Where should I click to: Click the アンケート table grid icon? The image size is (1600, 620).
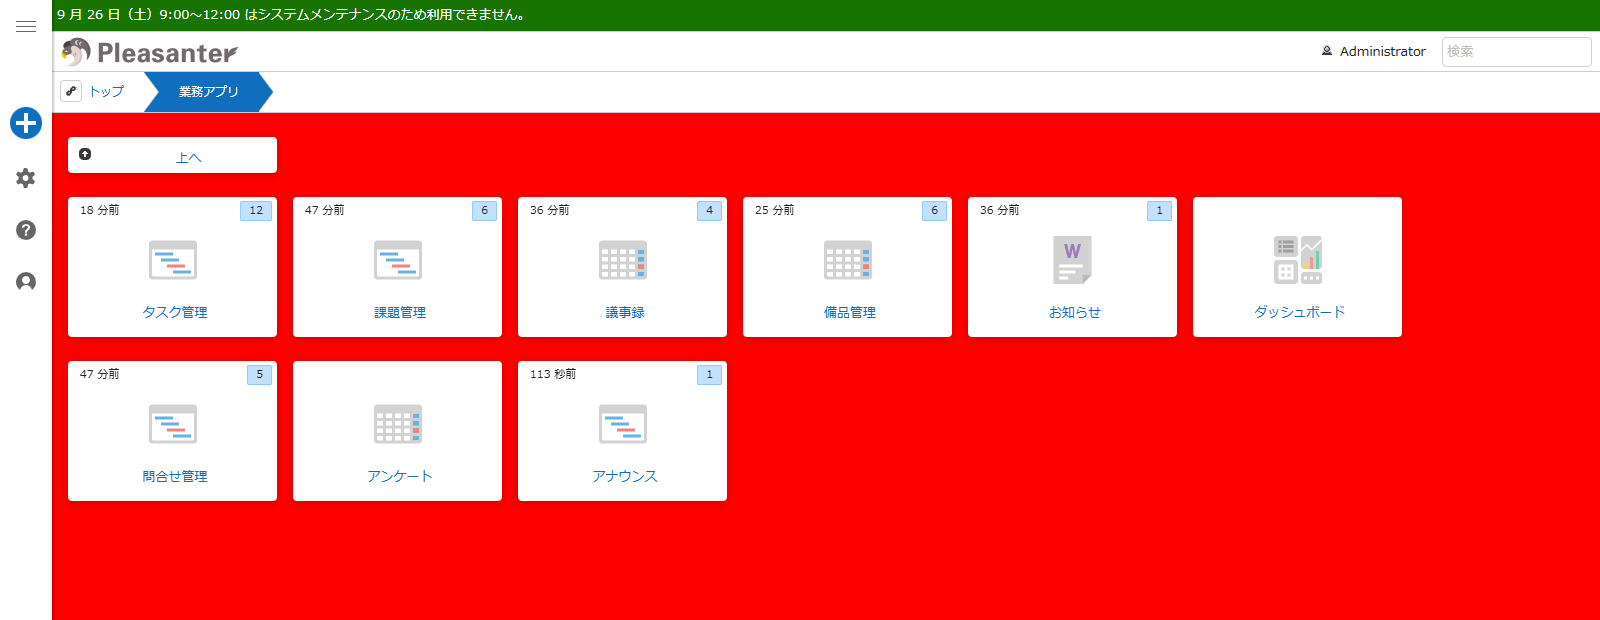point(398,424)
